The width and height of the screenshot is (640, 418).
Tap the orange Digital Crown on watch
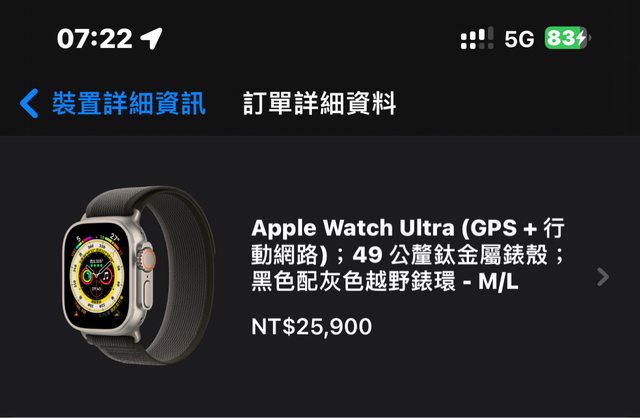147,258
